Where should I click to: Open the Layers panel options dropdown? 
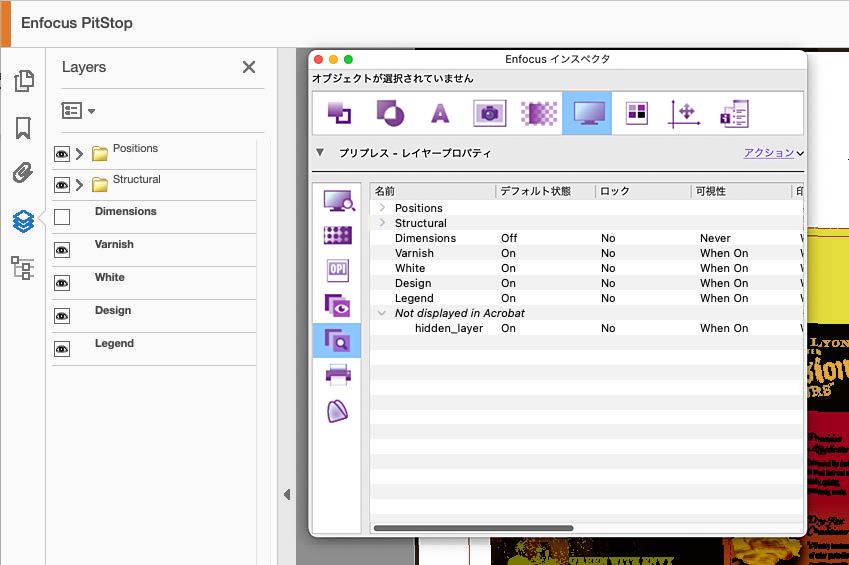(x=78, y=111)
